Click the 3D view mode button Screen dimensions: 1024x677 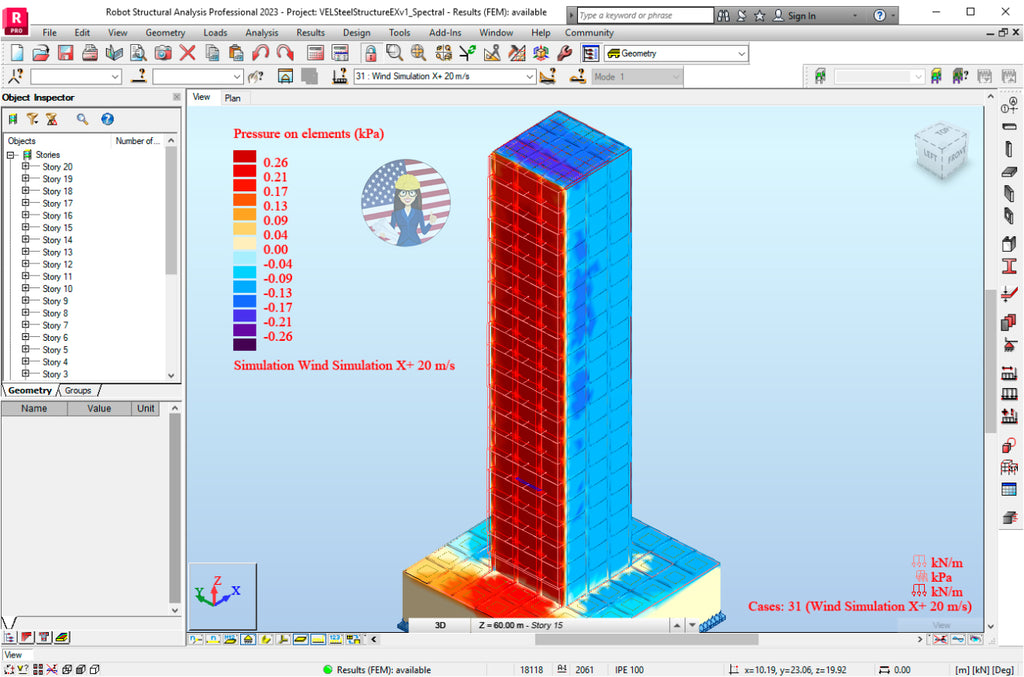(440, 625)
